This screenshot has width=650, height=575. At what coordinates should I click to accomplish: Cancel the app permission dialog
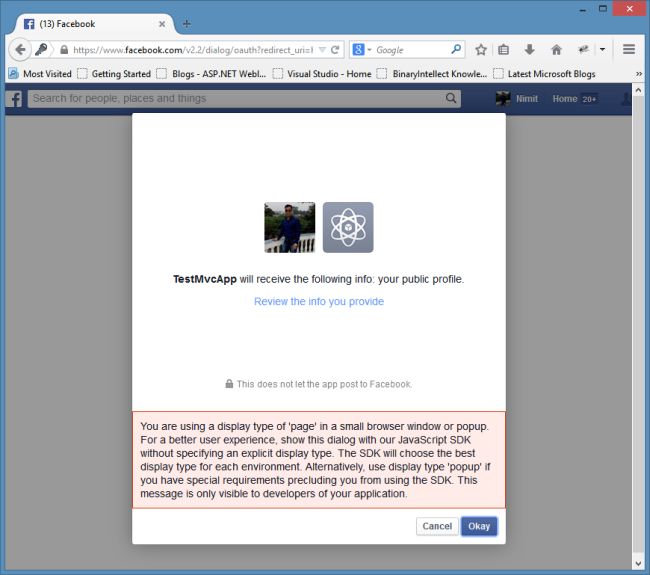click(437, 526)
